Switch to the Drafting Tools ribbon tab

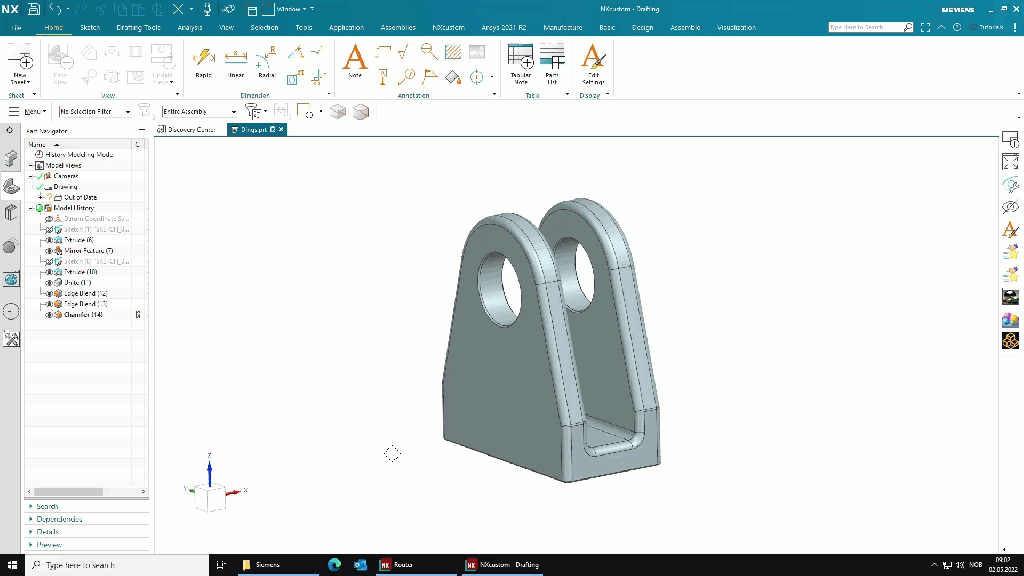tap(138, 28)
